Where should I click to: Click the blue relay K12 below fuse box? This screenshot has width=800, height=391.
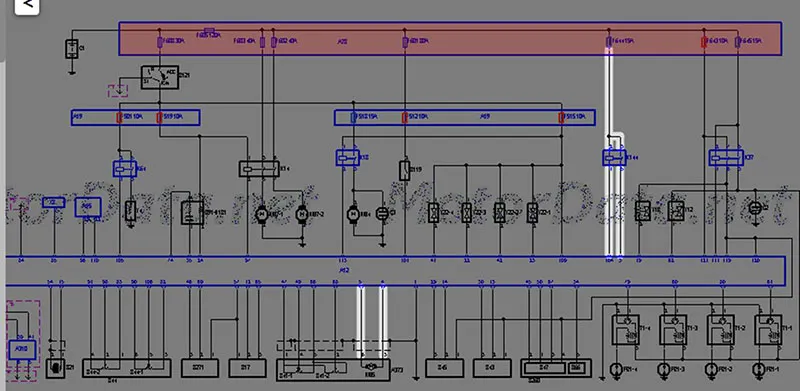click(347, 158)
